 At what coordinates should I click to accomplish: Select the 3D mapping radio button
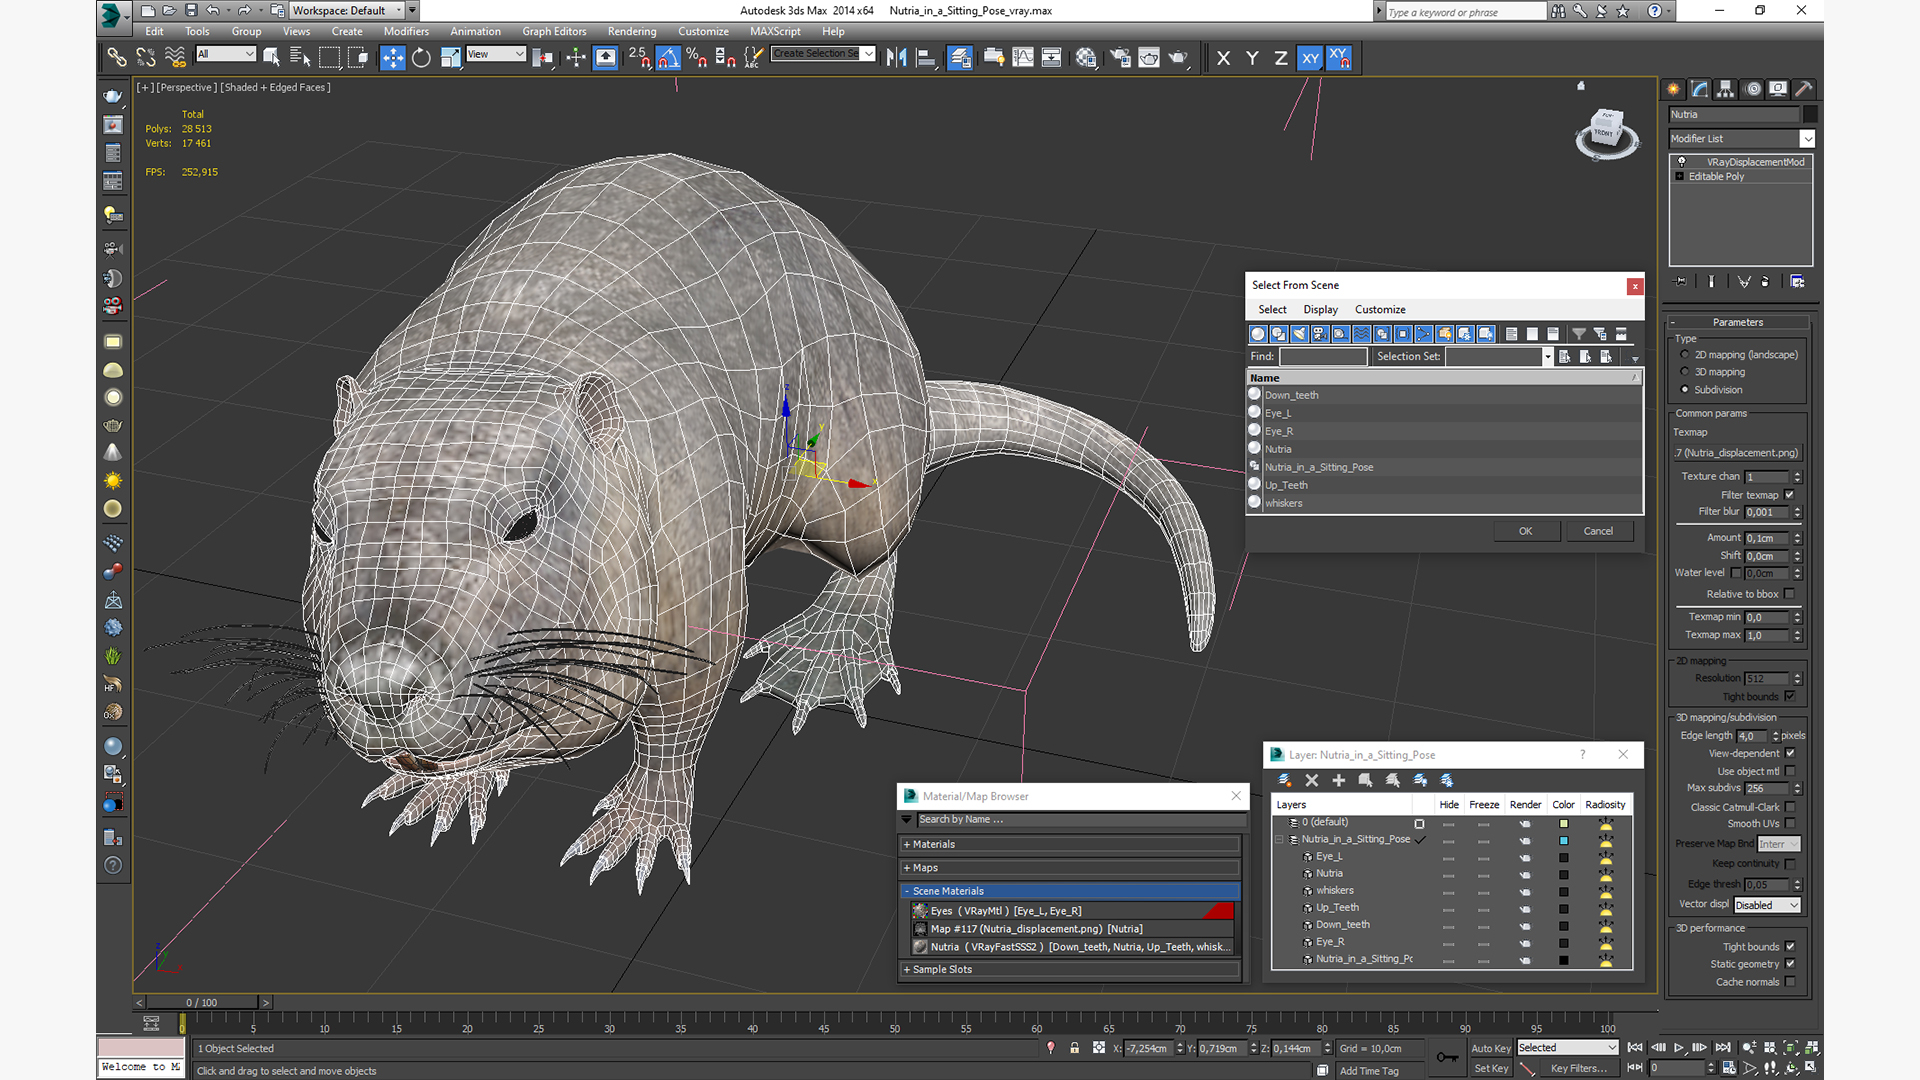[x=1685, y=372]
